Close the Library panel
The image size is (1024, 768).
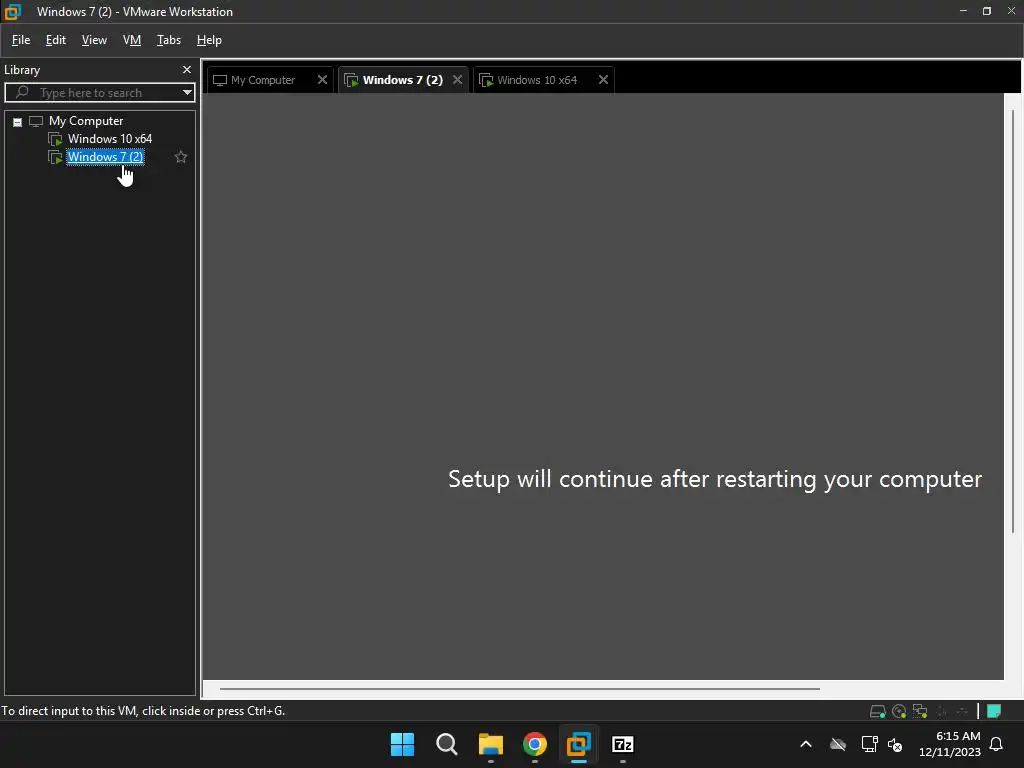point(187,69)
